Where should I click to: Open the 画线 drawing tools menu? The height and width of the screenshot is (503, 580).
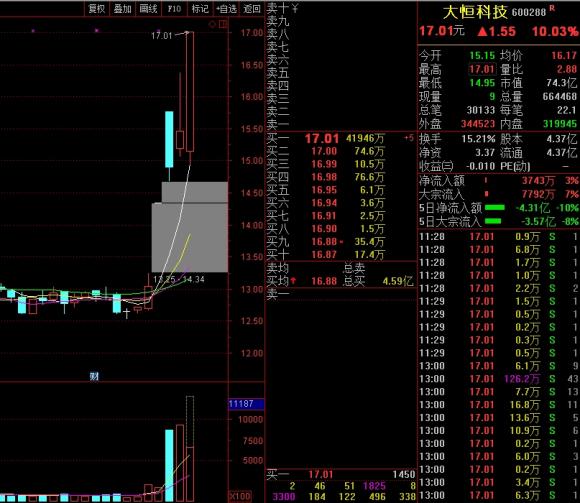148,9
